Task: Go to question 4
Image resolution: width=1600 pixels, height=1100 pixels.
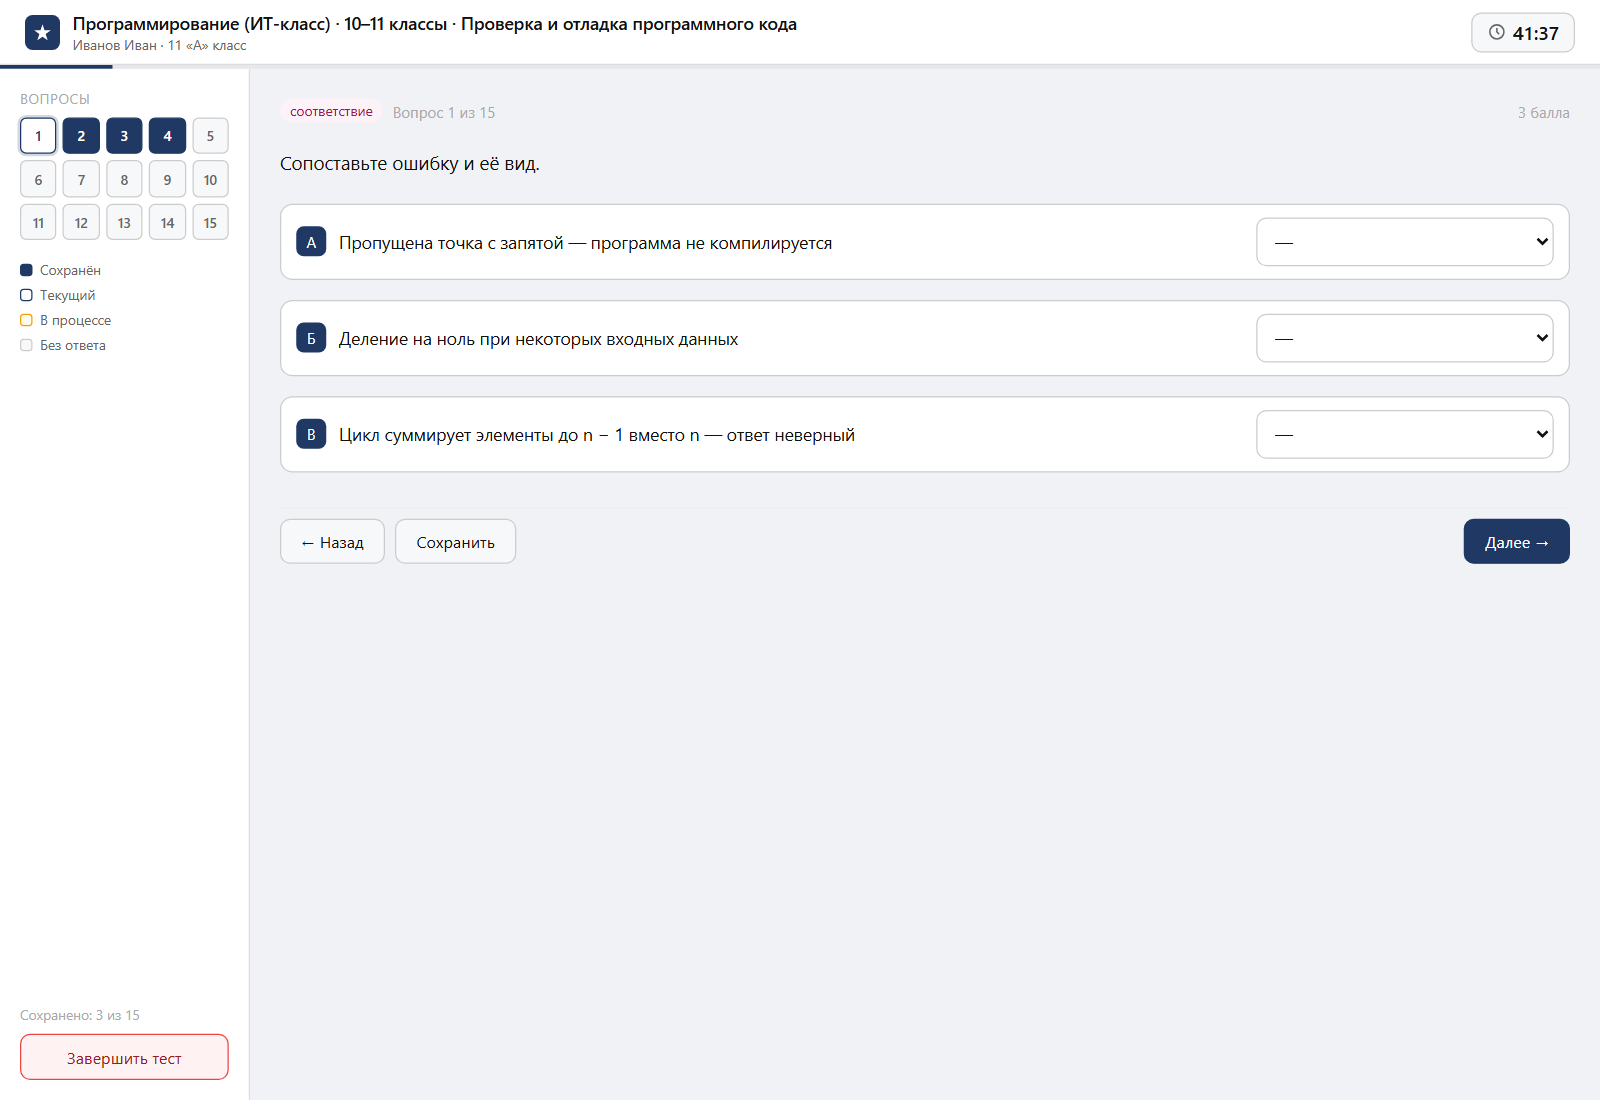Action: tap(167, 136)
